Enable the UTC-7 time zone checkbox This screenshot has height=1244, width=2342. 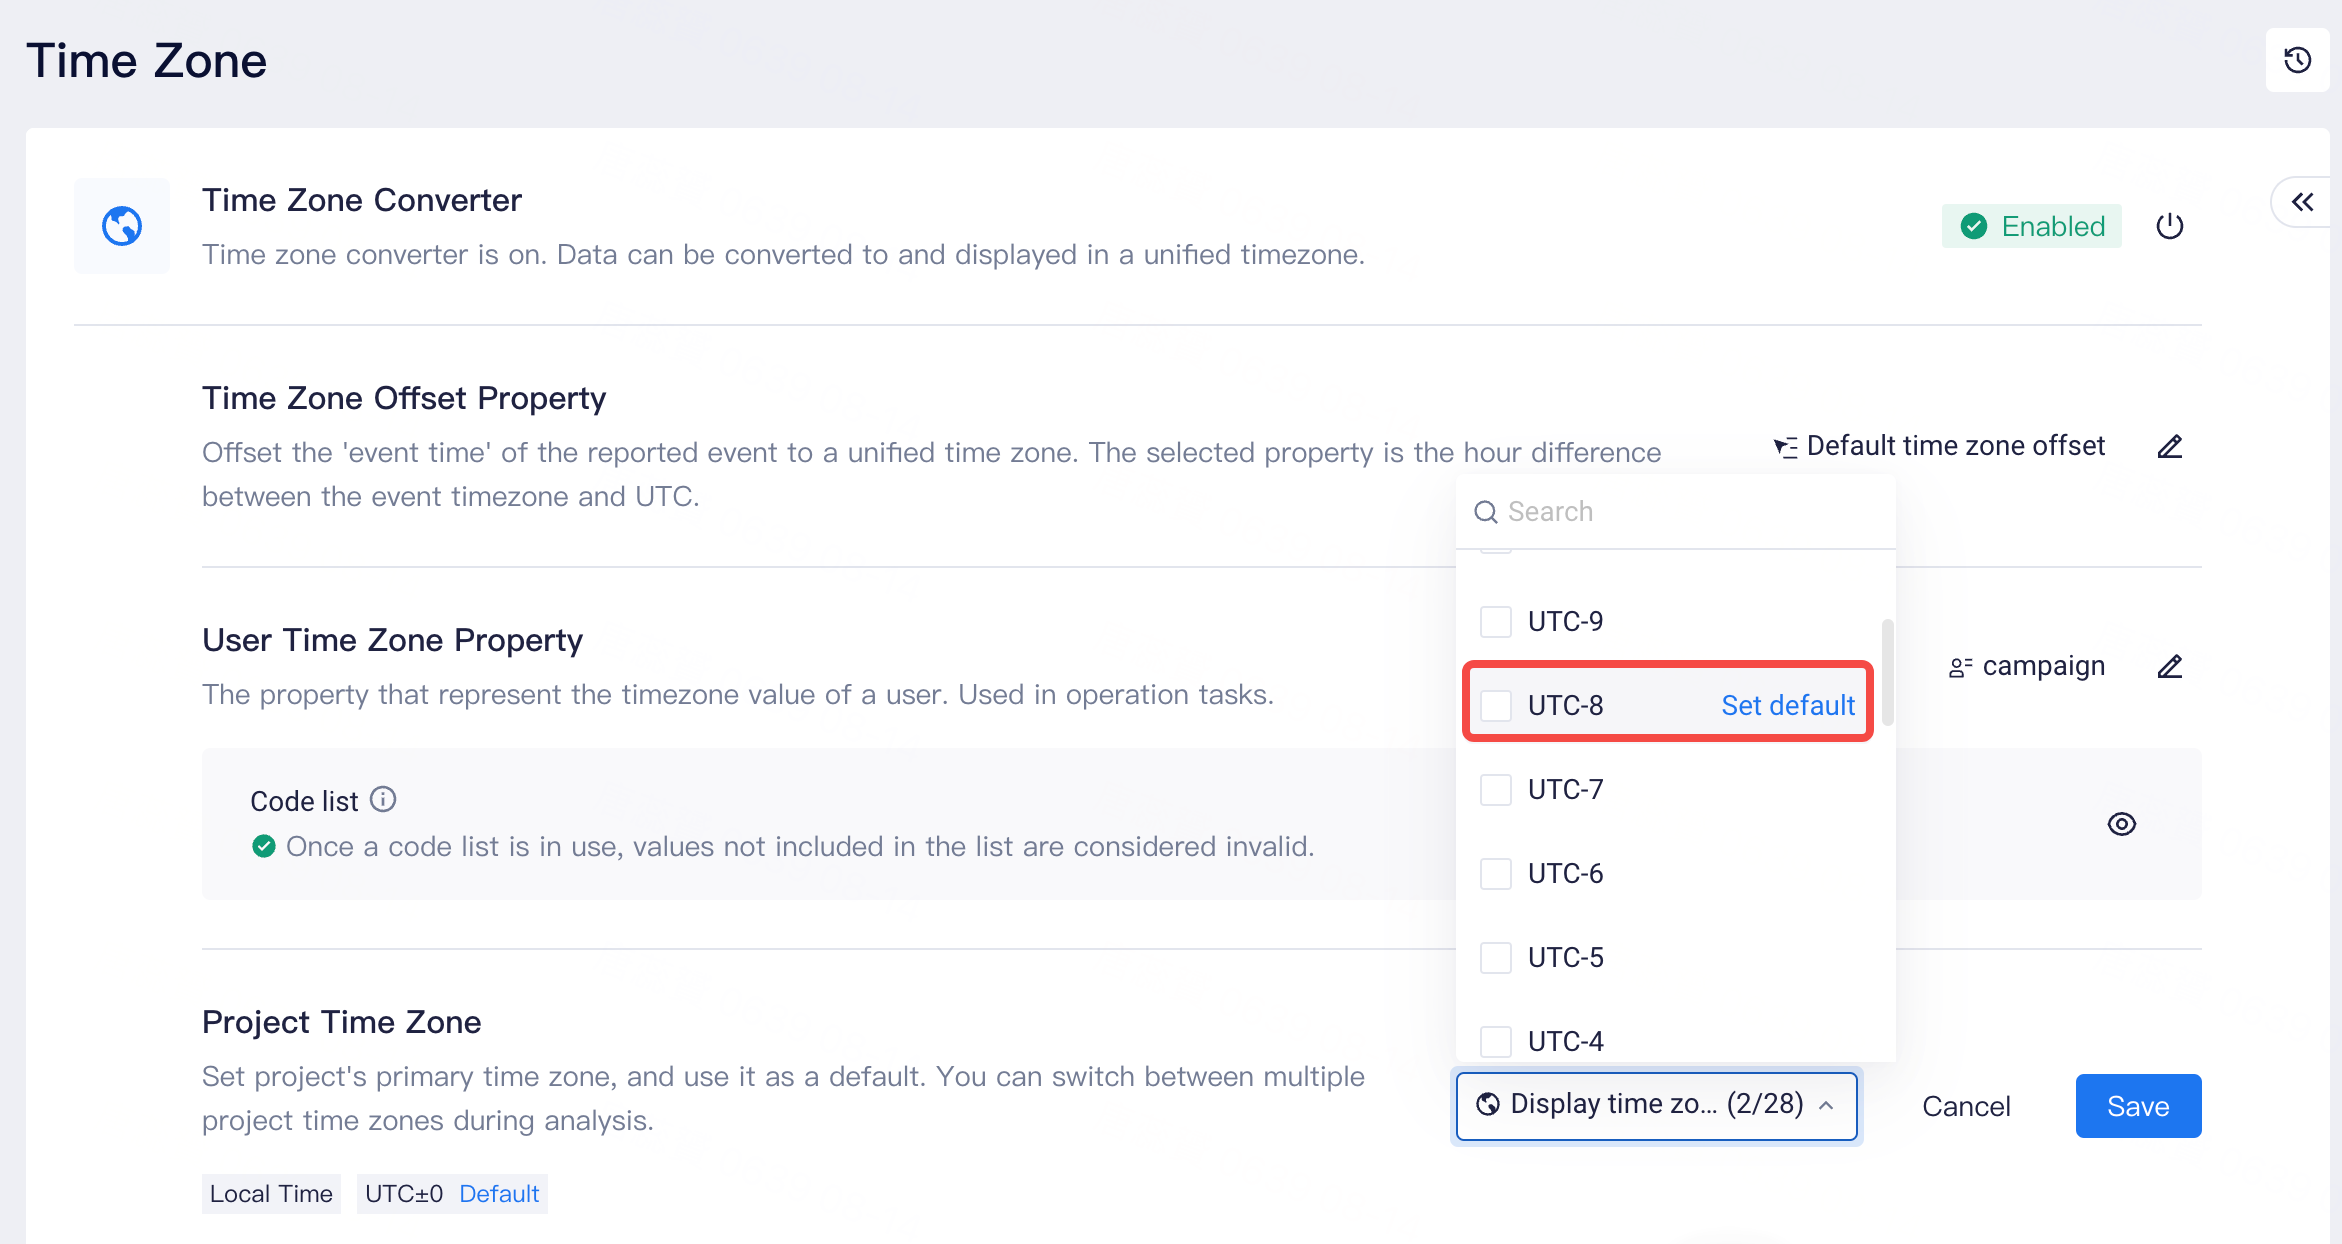coord(1496,789)
